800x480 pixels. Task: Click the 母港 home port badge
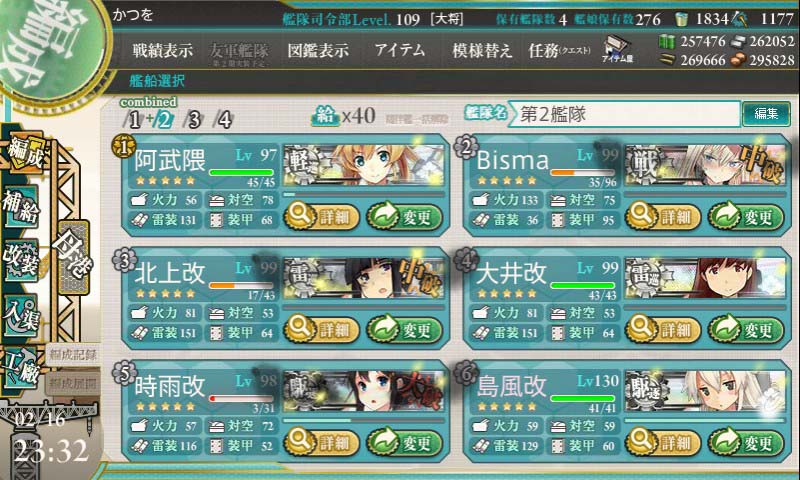coord(73,257)
